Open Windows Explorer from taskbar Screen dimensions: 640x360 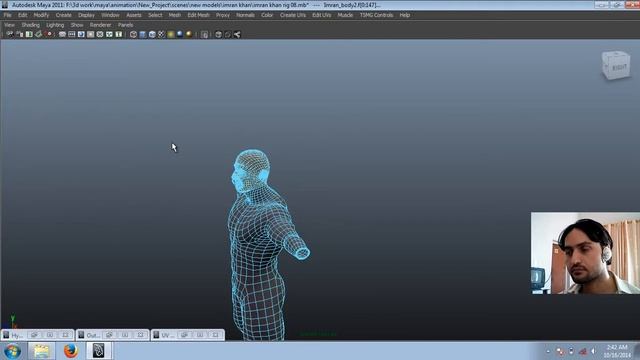[41, 351]
